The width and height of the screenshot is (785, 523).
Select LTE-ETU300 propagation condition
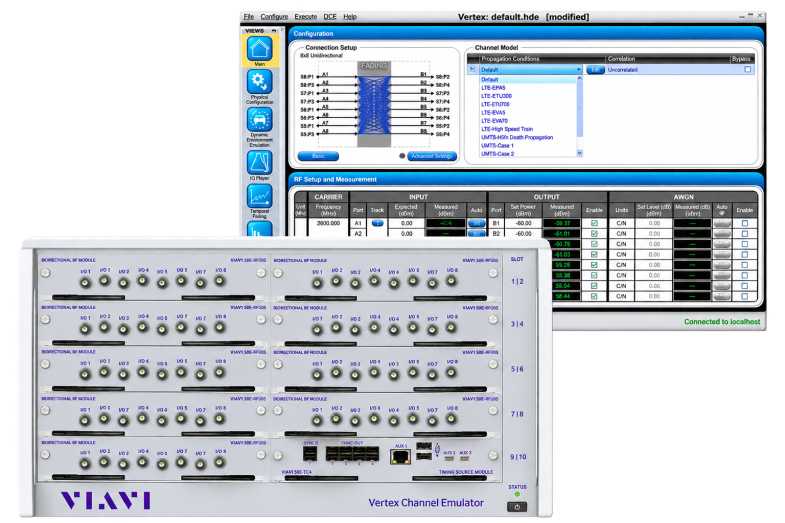click(496, 96)
